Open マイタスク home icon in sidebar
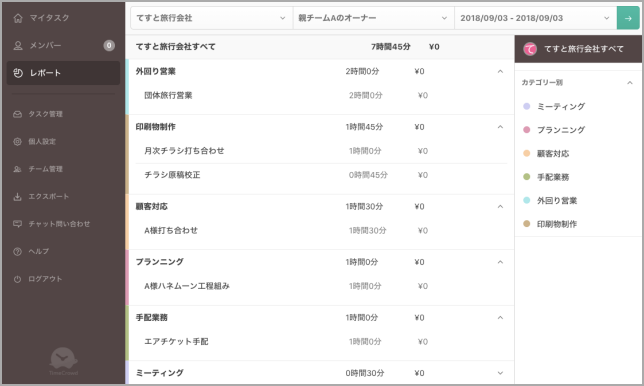Screen dimensions: 644x386 click(18, 18)
